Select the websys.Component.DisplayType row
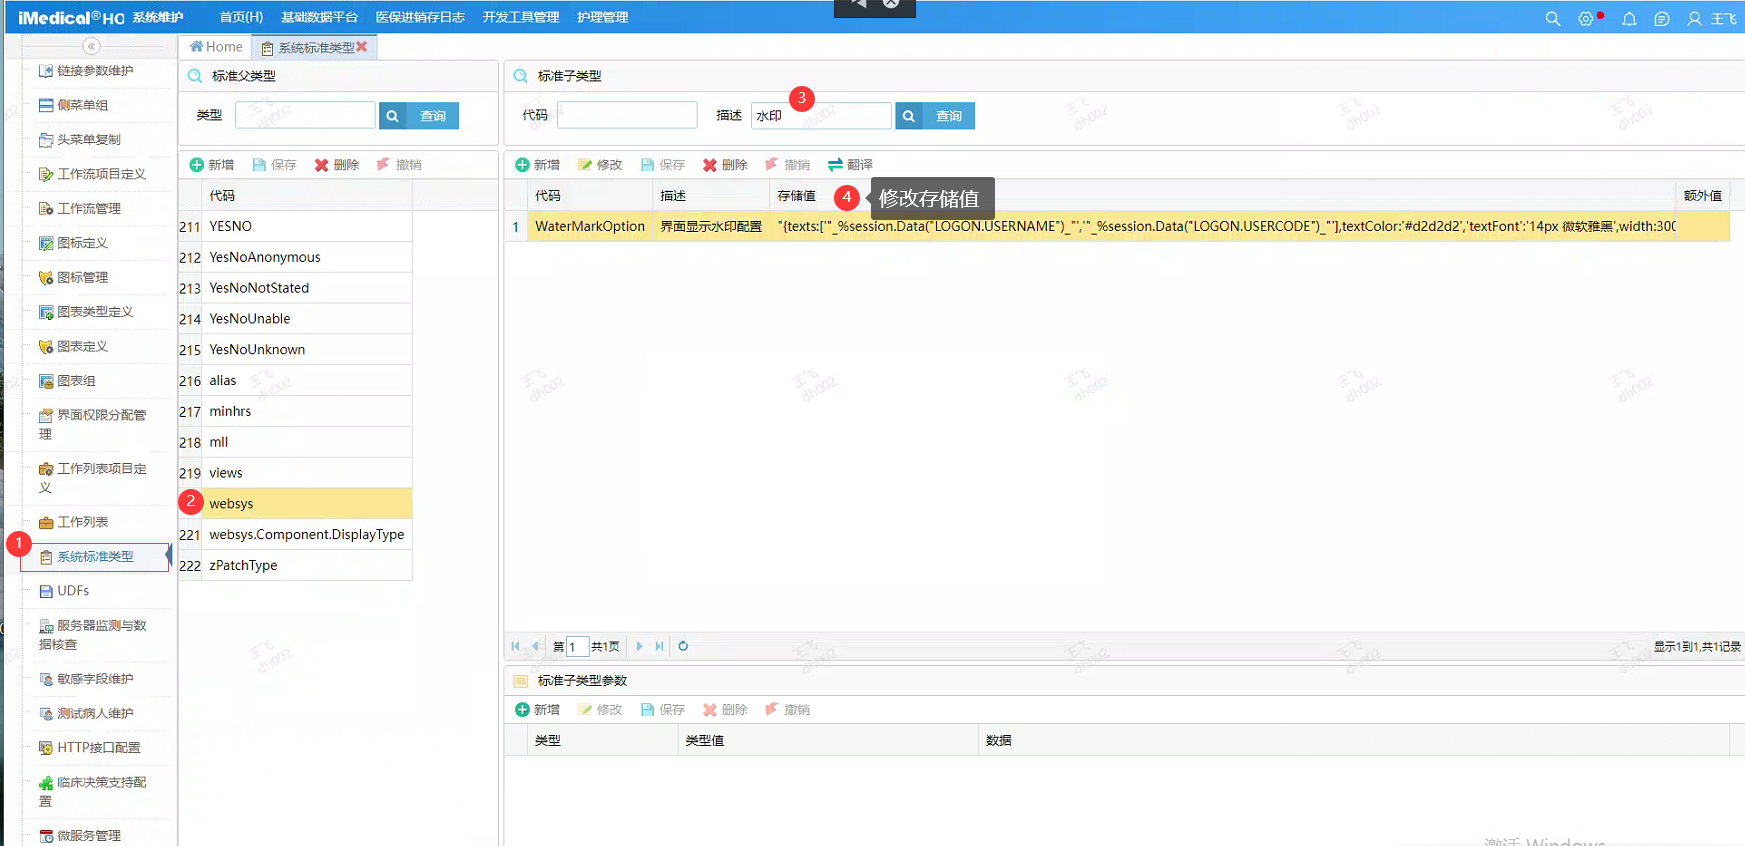The image size is (1745, 846). (x=306, y=535)
